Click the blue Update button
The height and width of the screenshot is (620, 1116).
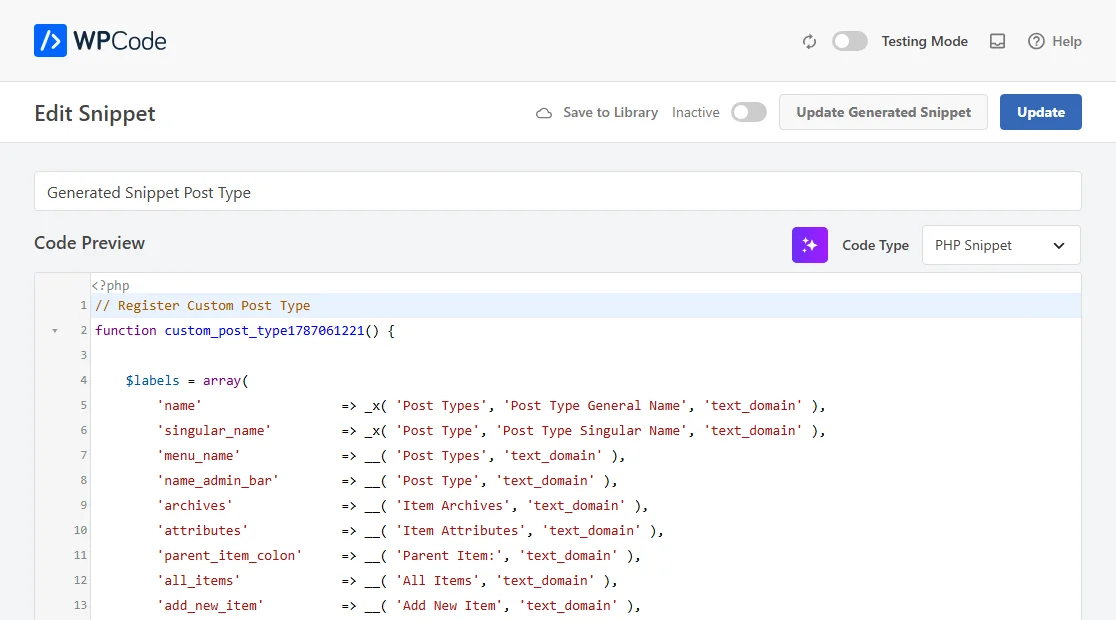pos(1041,112)
